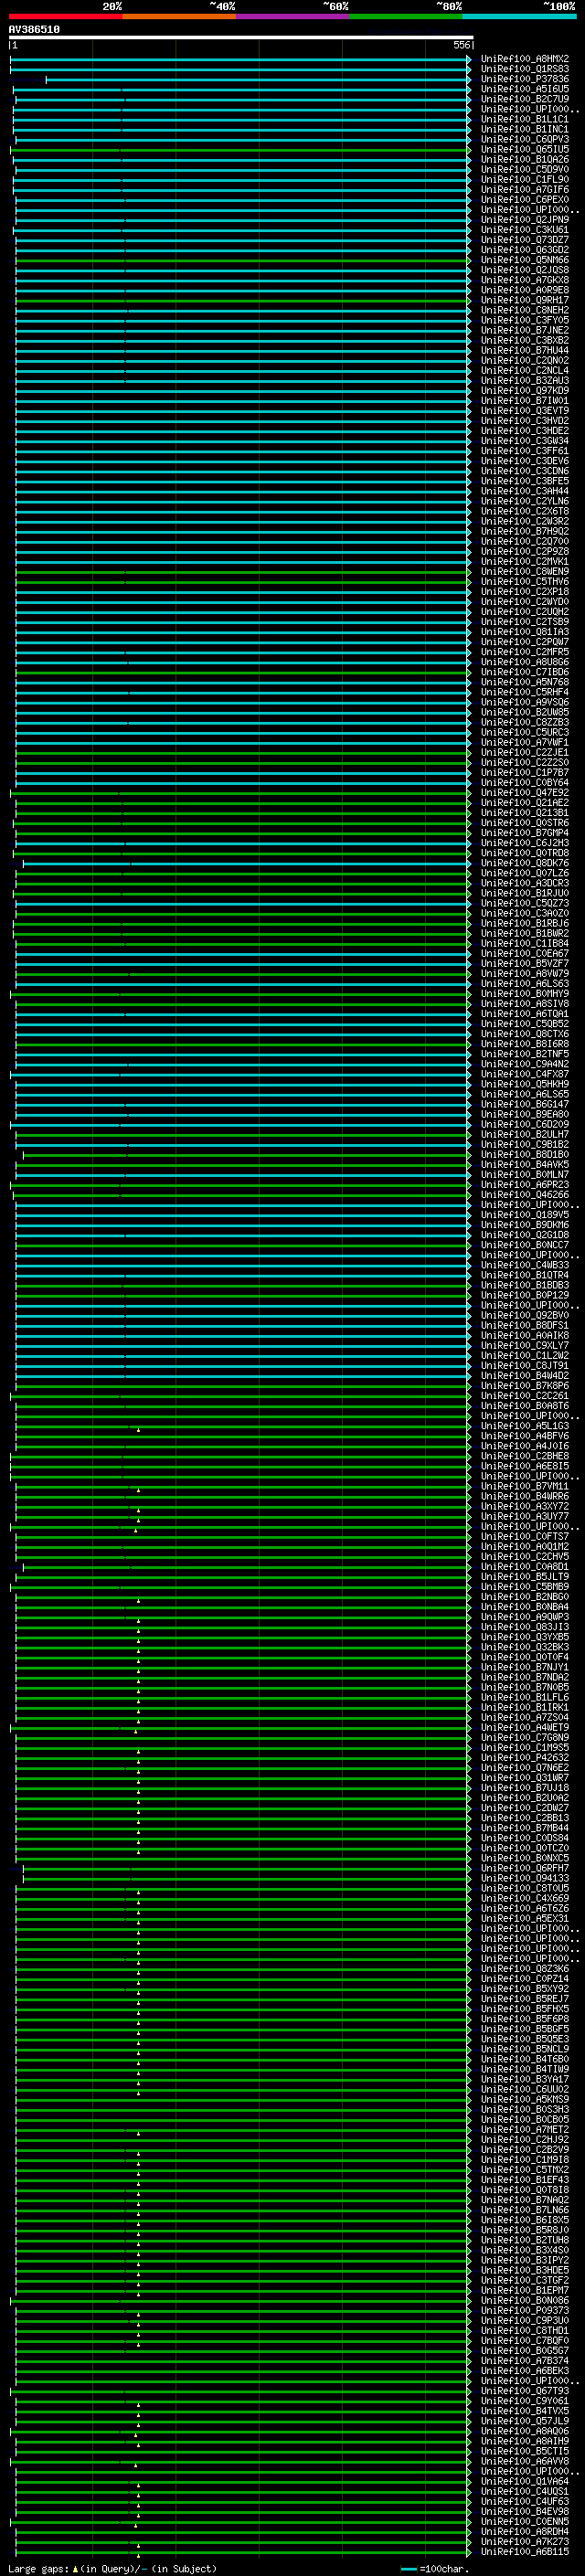
Task: Select hit label UniRef100_Q6RFH7
Action: [x=524, y=1868]
